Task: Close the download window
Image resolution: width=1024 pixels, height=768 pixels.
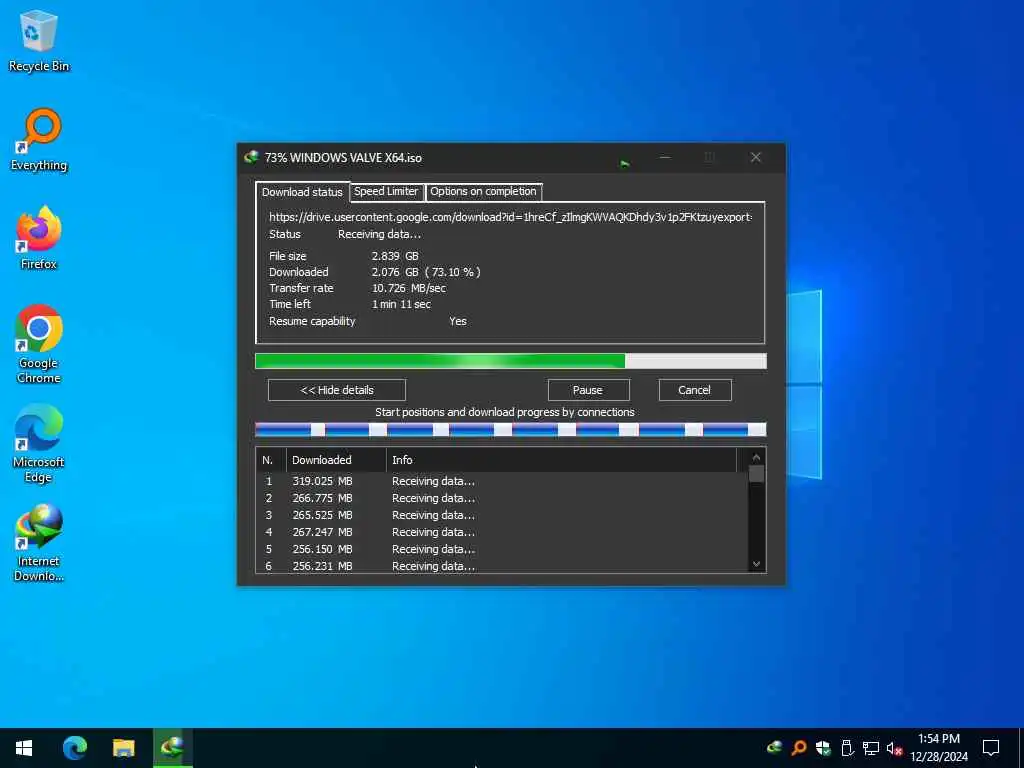Action: click(756, 157)
